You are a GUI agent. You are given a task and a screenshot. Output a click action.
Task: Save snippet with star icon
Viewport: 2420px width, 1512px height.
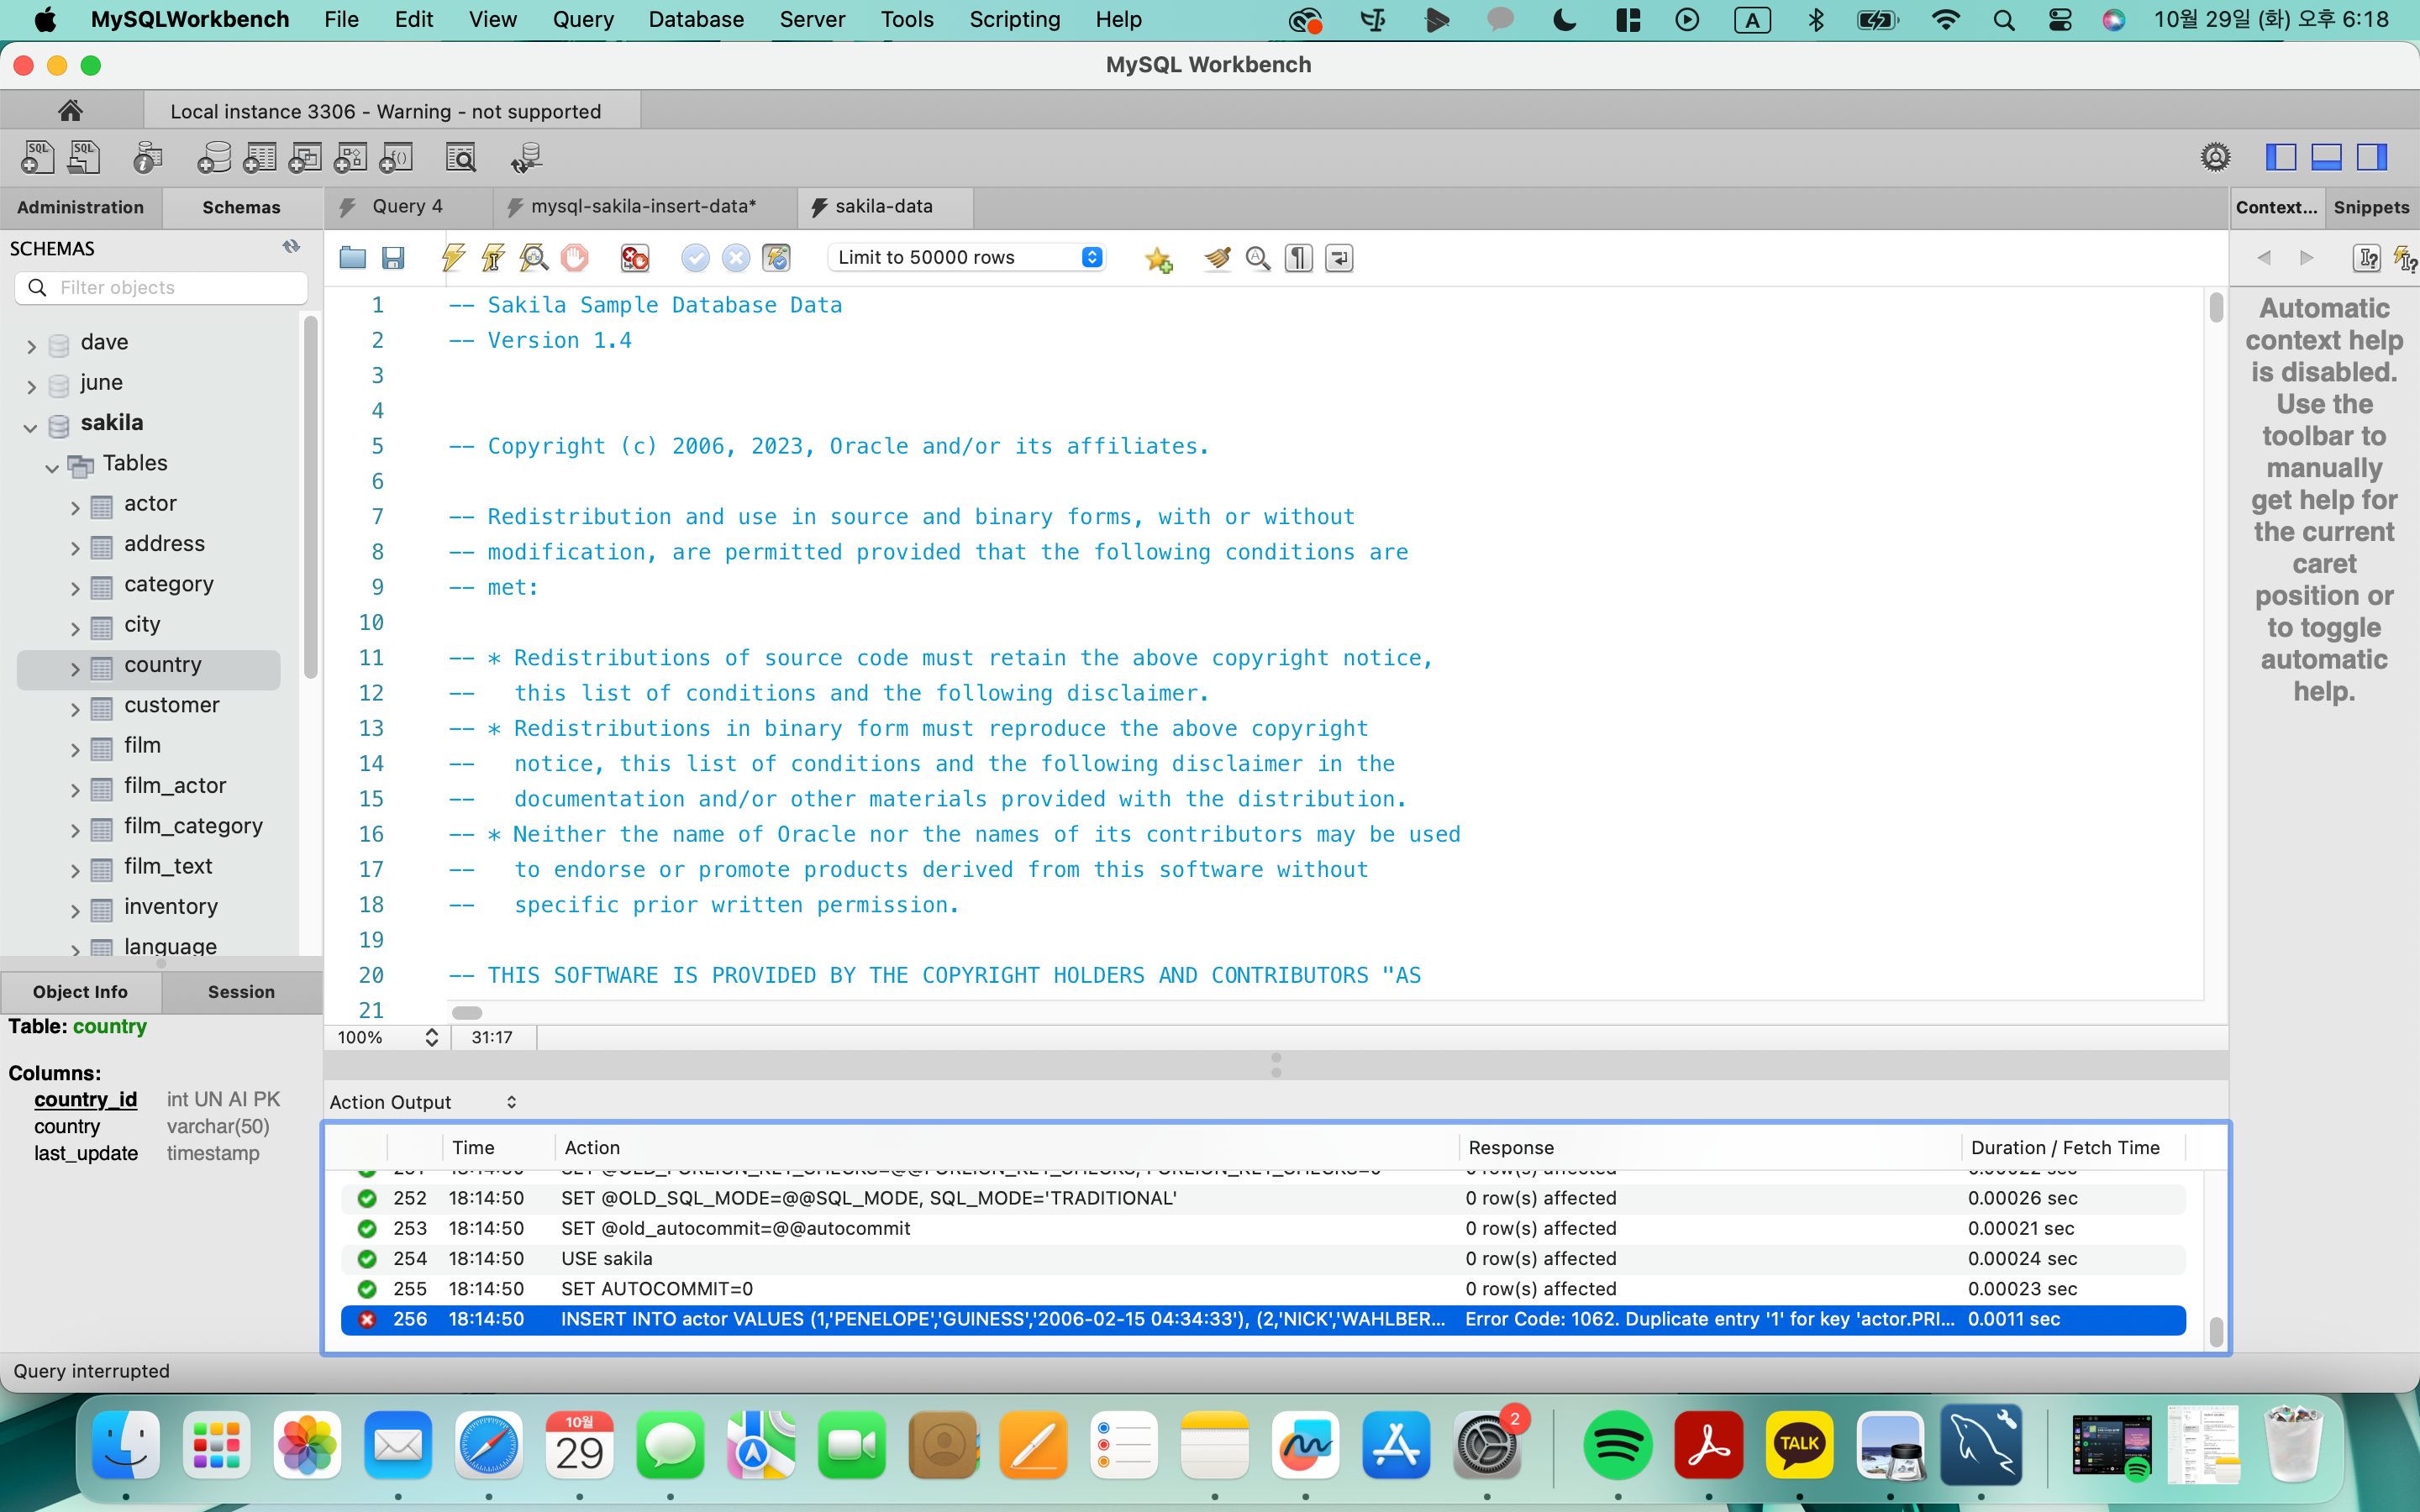pos(1159,259)
